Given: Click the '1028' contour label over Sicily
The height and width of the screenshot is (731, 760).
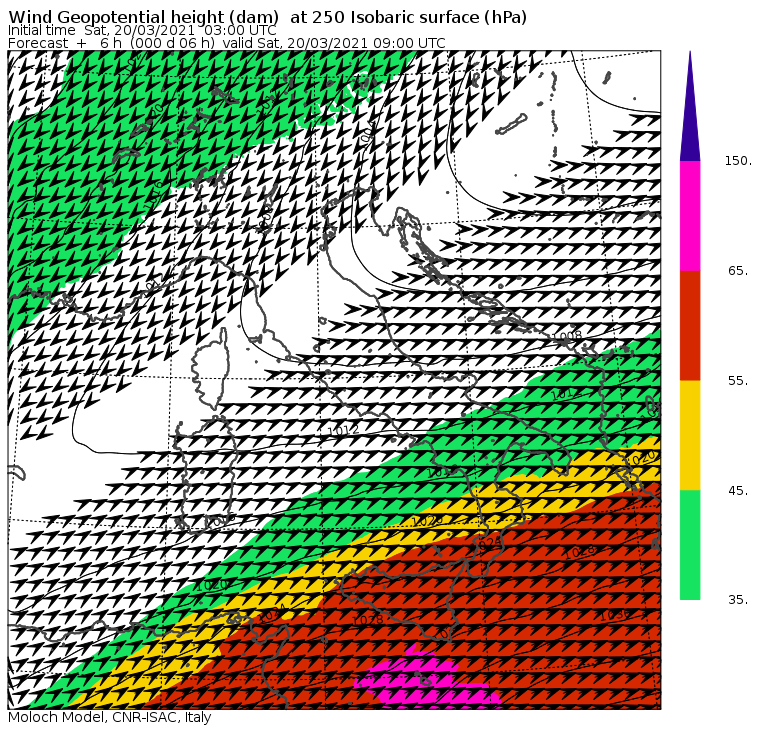Looking at the screenshot, I should pos(367,620).
